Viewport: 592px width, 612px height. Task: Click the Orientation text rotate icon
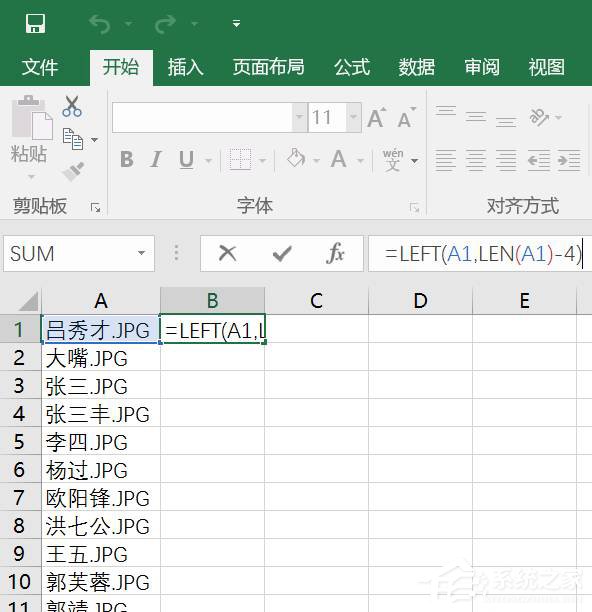(539, 117)
